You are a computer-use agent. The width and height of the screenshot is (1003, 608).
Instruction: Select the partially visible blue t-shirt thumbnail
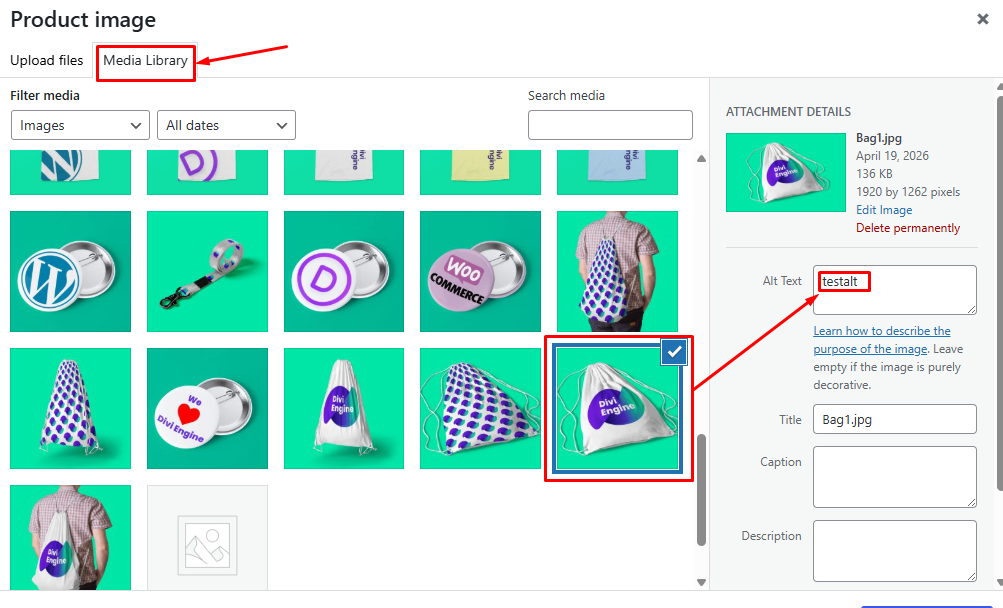tap(617, 172)
